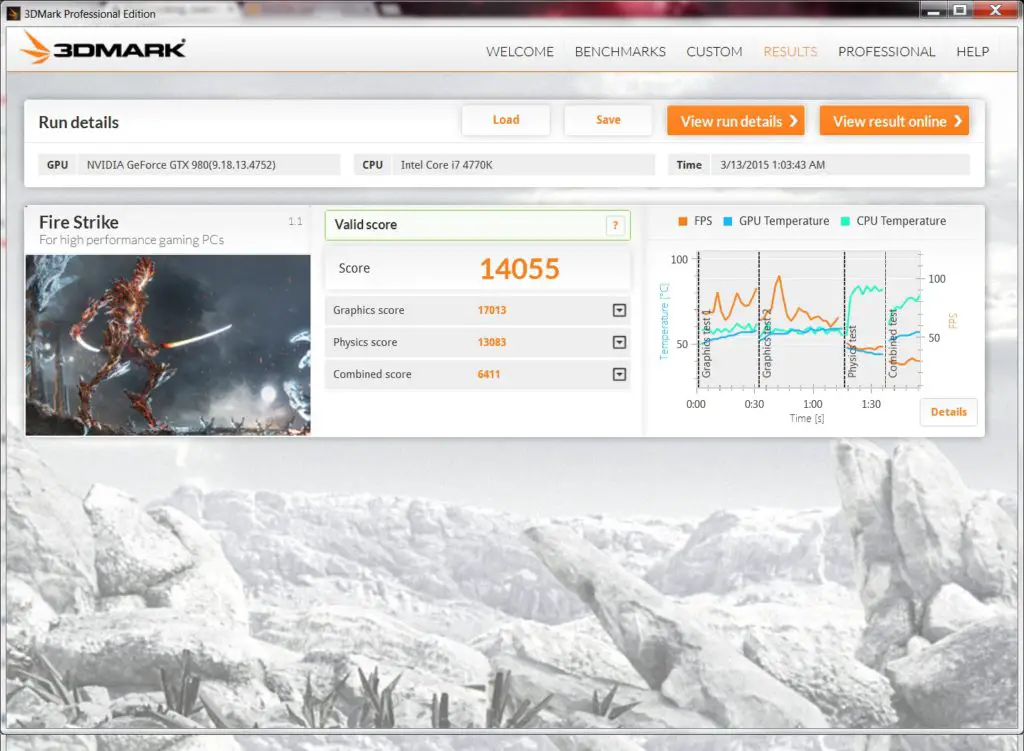Open the Help tab
Image resolution: width=1024 pixels, height=751 pixels.
(x=972, y=52)
